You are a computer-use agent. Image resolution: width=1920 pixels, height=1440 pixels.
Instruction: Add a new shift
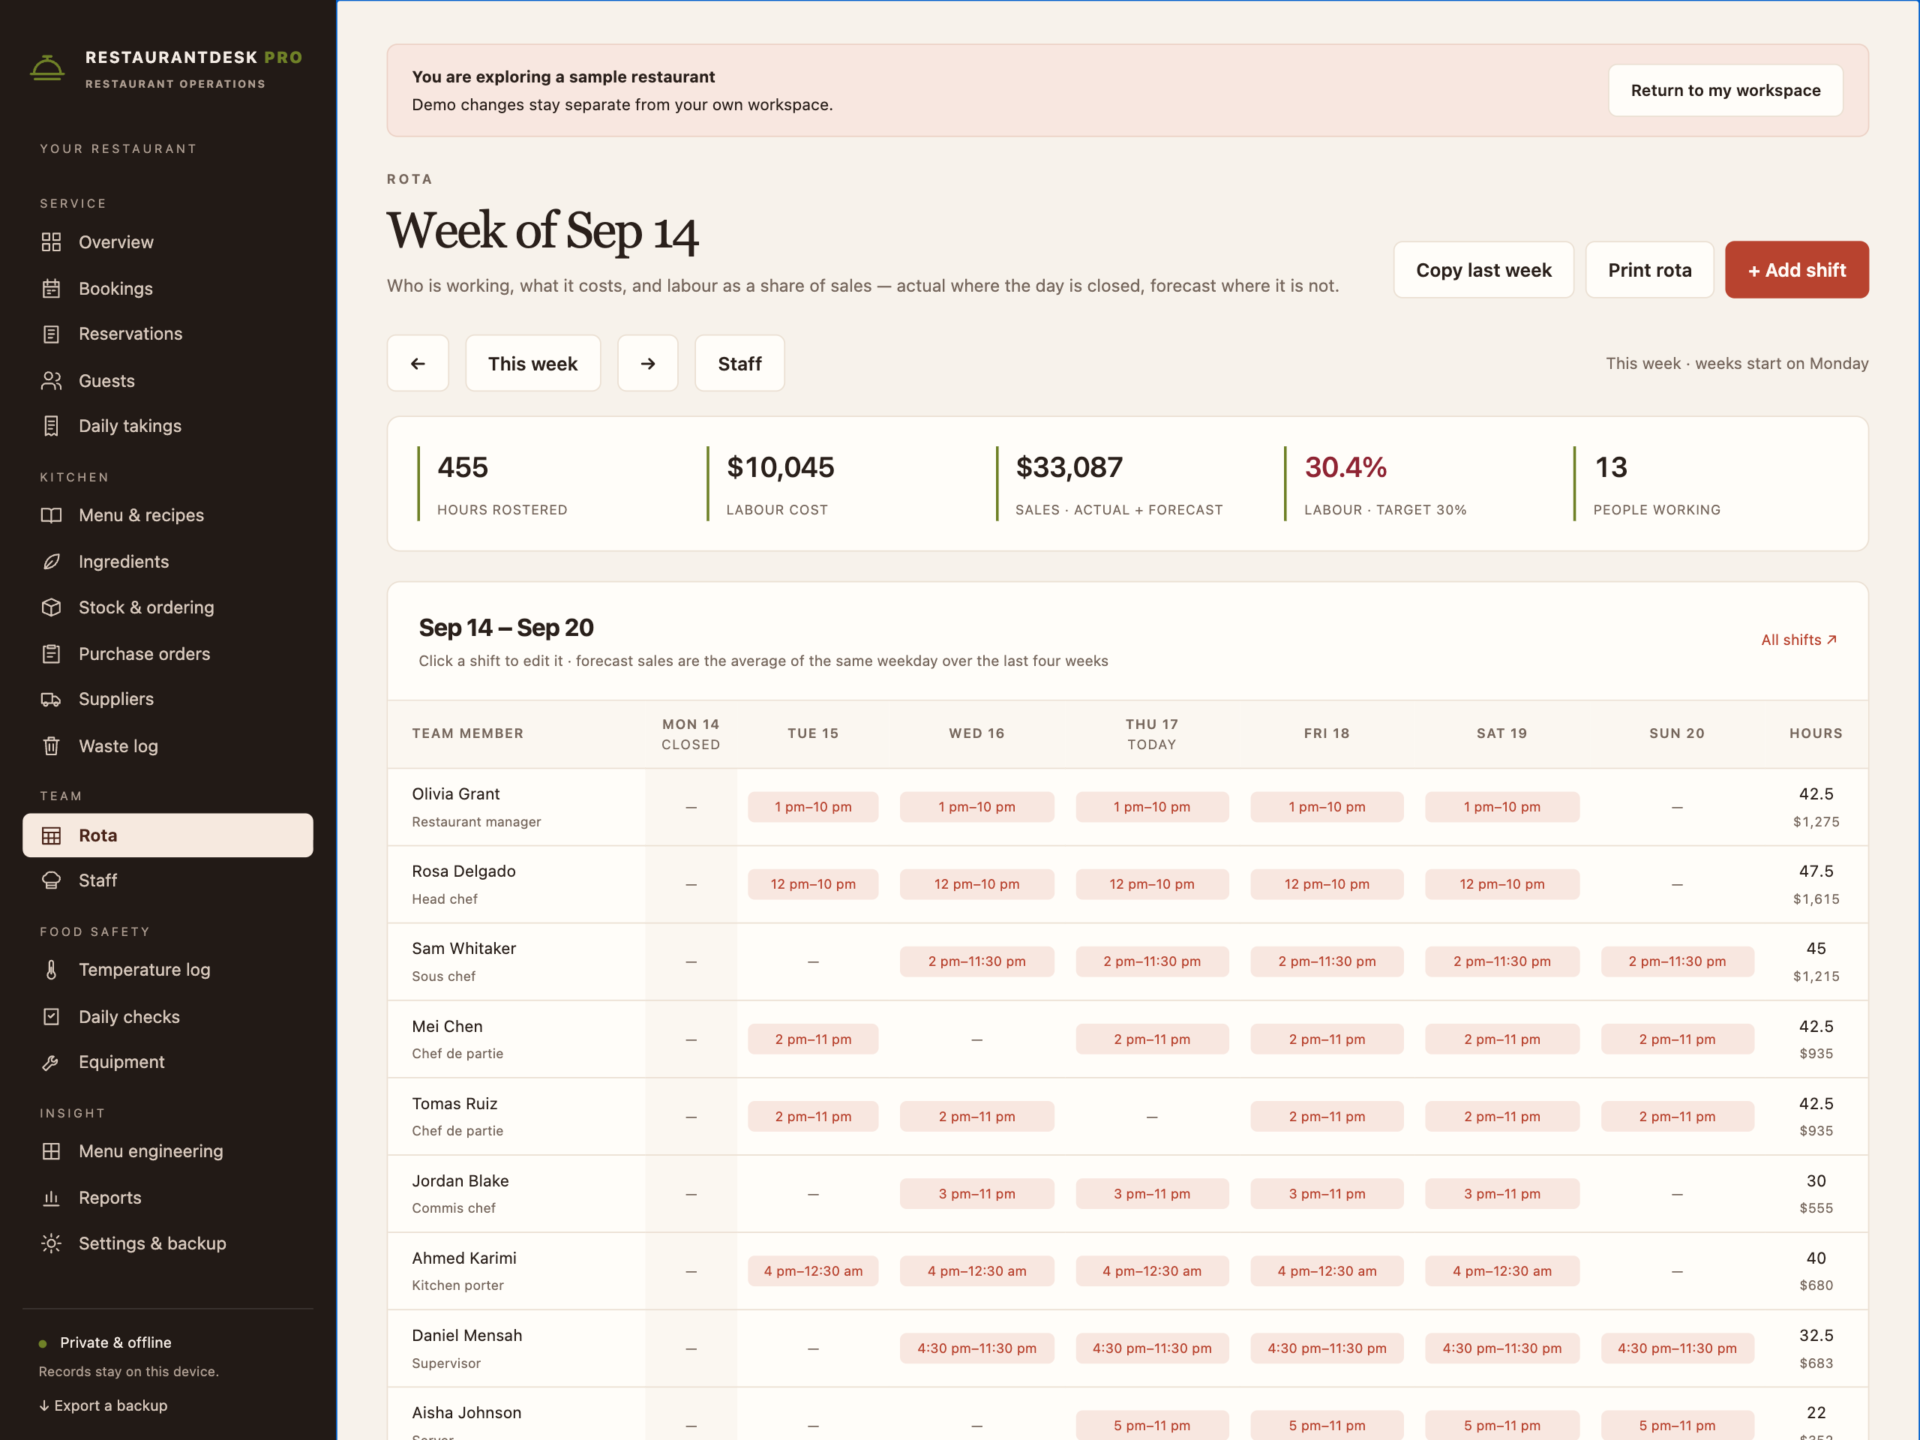pos(1797,270)
